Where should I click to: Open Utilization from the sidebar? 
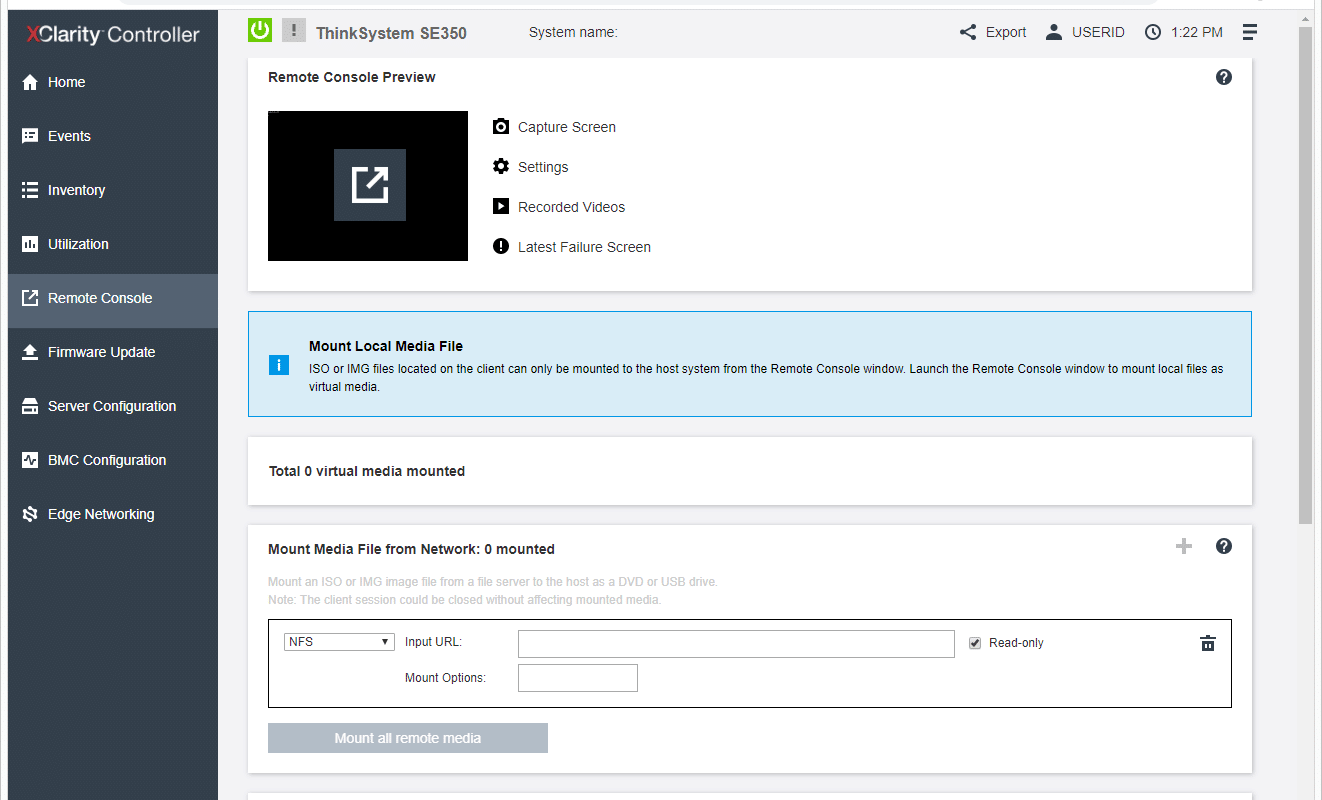coord(78,244)
